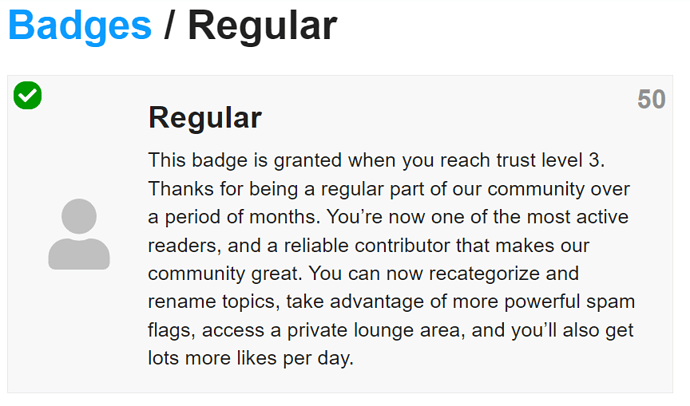Click the gray user avatar icon
Viewport: 690px width, 406px height.
(79, 234)
